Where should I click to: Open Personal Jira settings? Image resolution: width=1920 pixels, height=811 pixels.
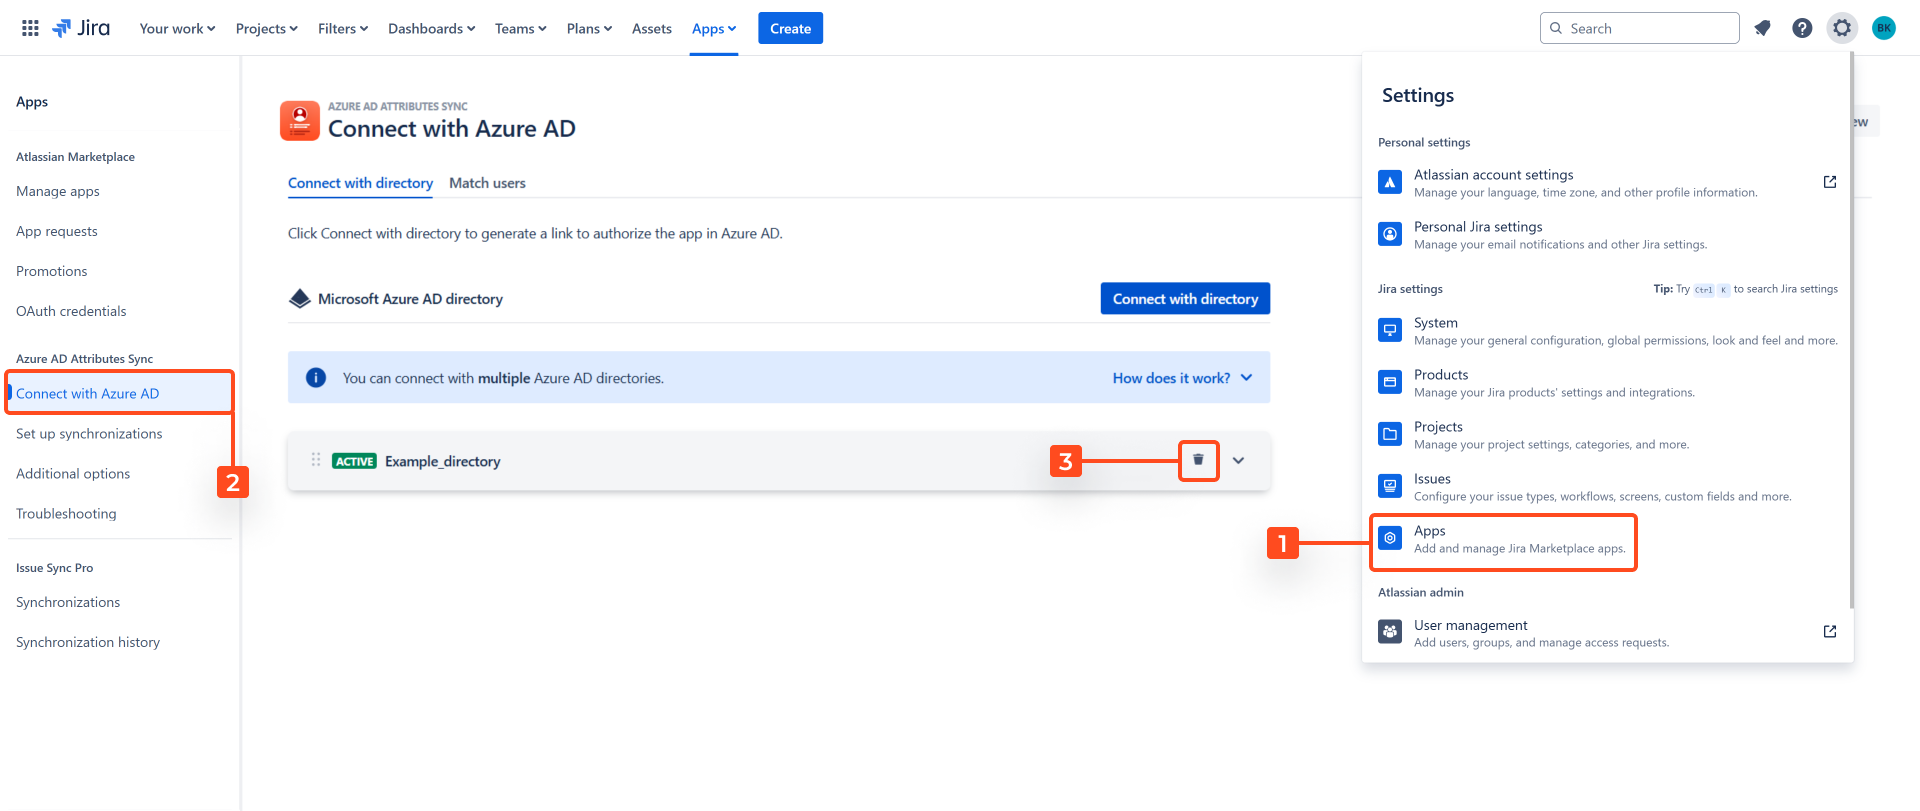pyautogui.click(x=1608, y=234)
